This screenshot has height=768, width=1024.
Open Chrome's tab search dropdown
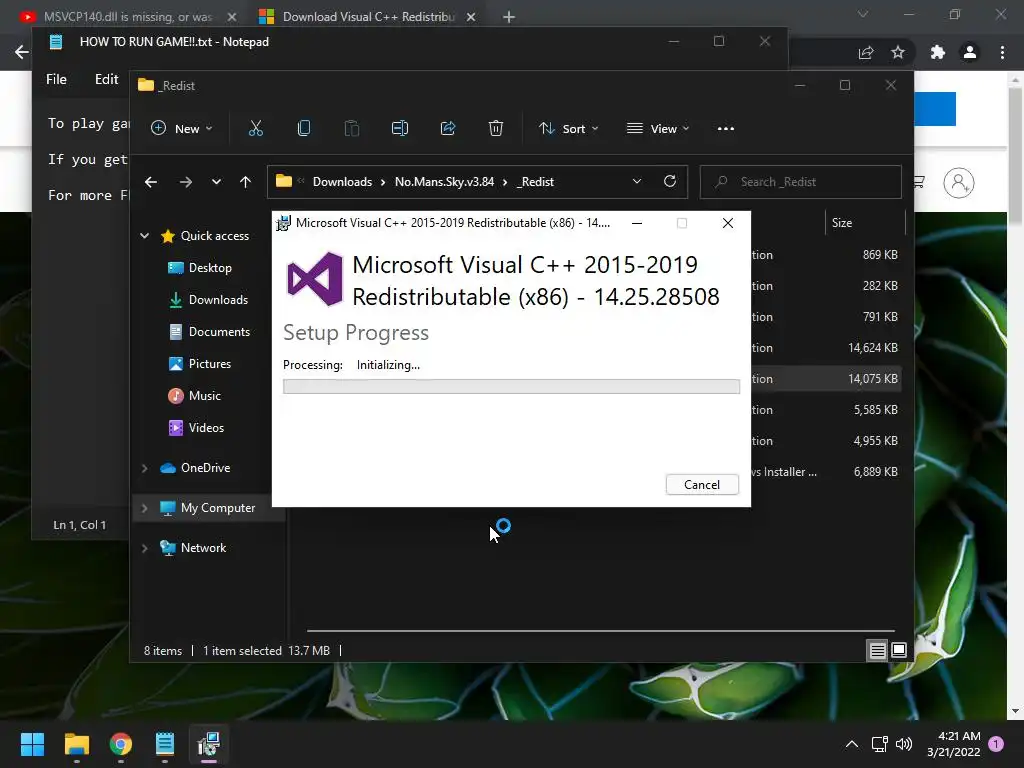coord(863,14)
